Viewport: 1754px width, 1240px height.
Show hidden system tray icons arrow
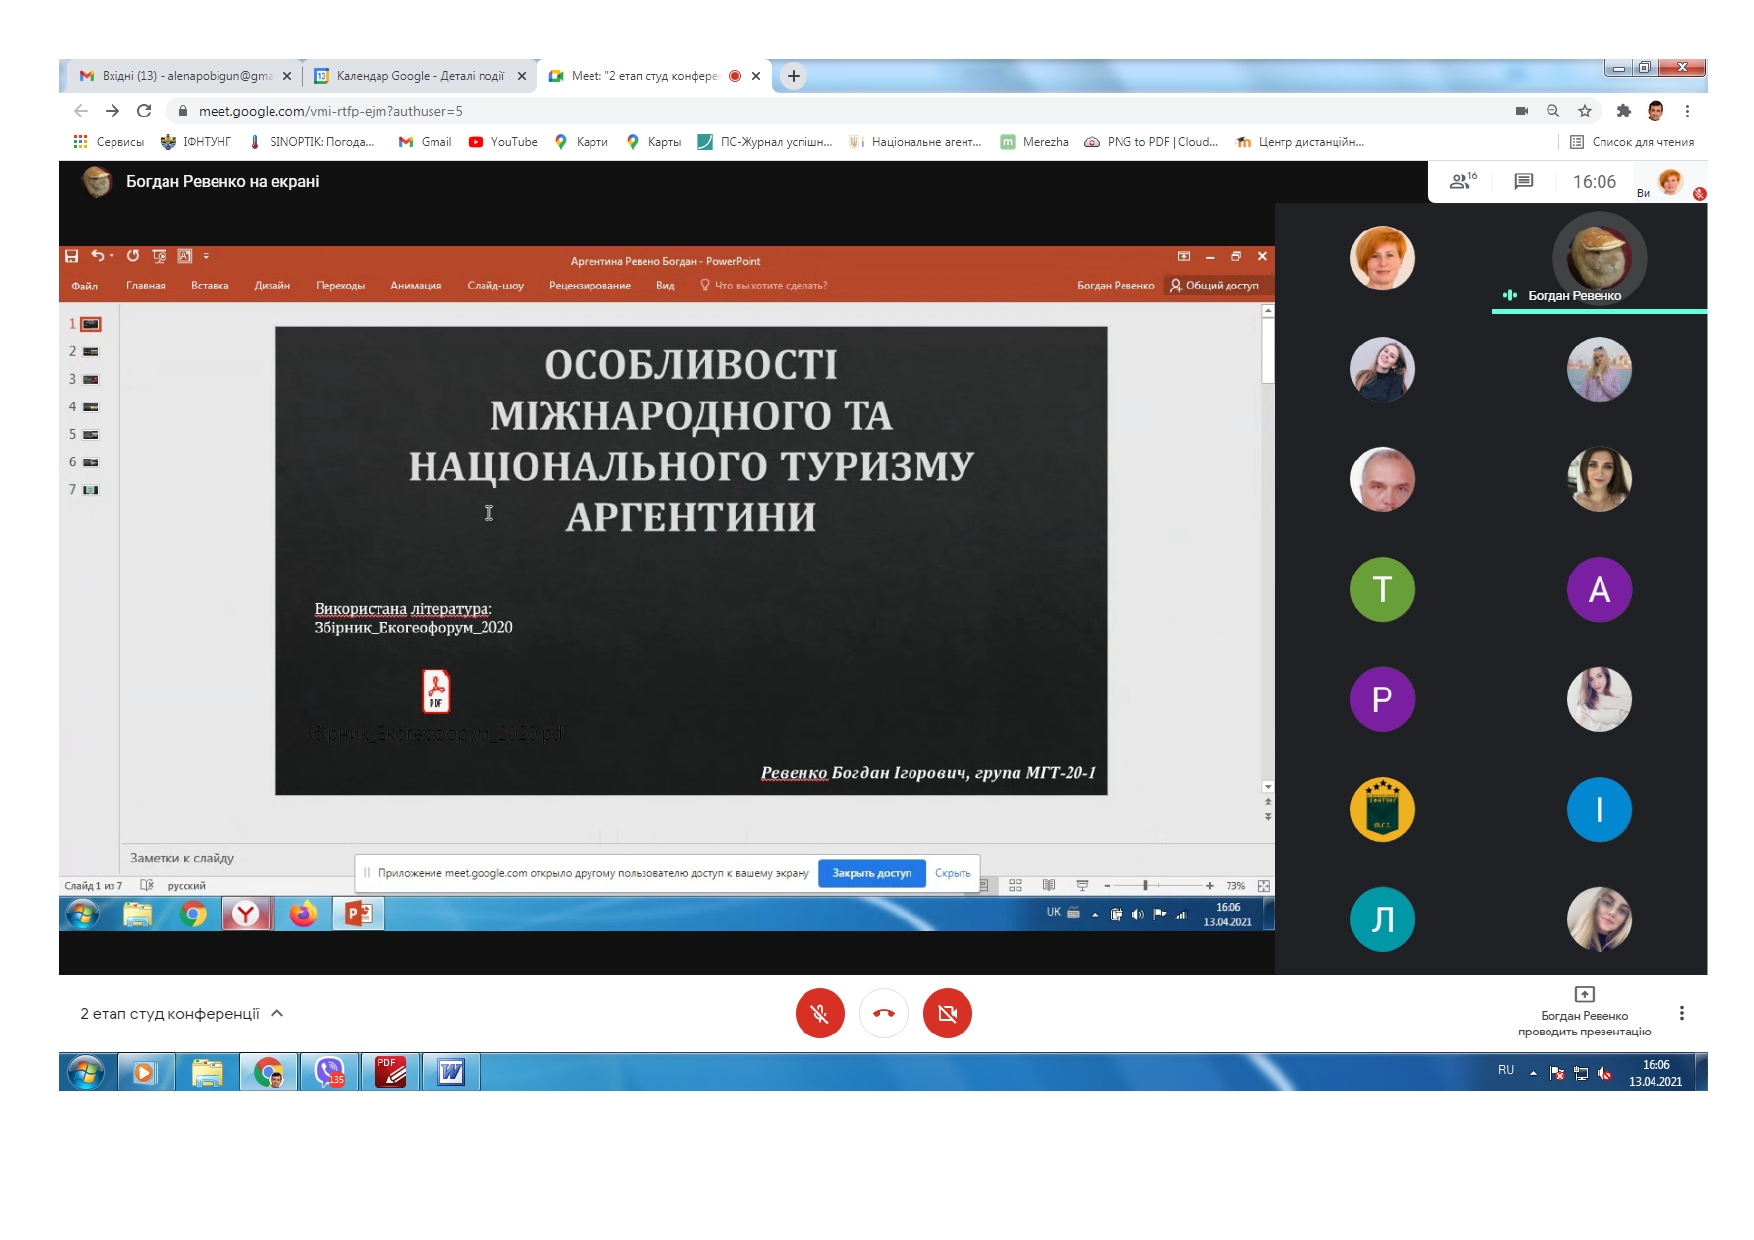[x=1533, y=1073]
